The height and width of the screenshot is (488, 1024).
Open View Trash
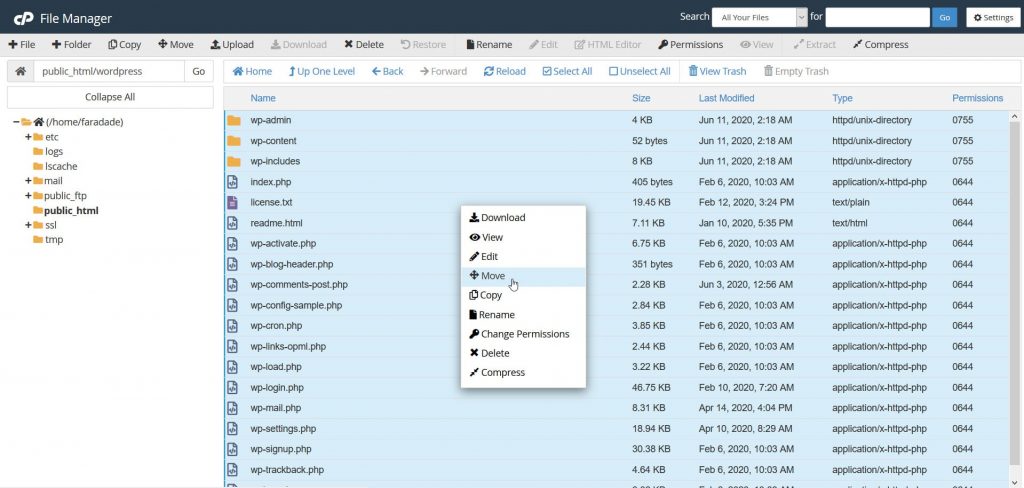click(x=717, y=72)
